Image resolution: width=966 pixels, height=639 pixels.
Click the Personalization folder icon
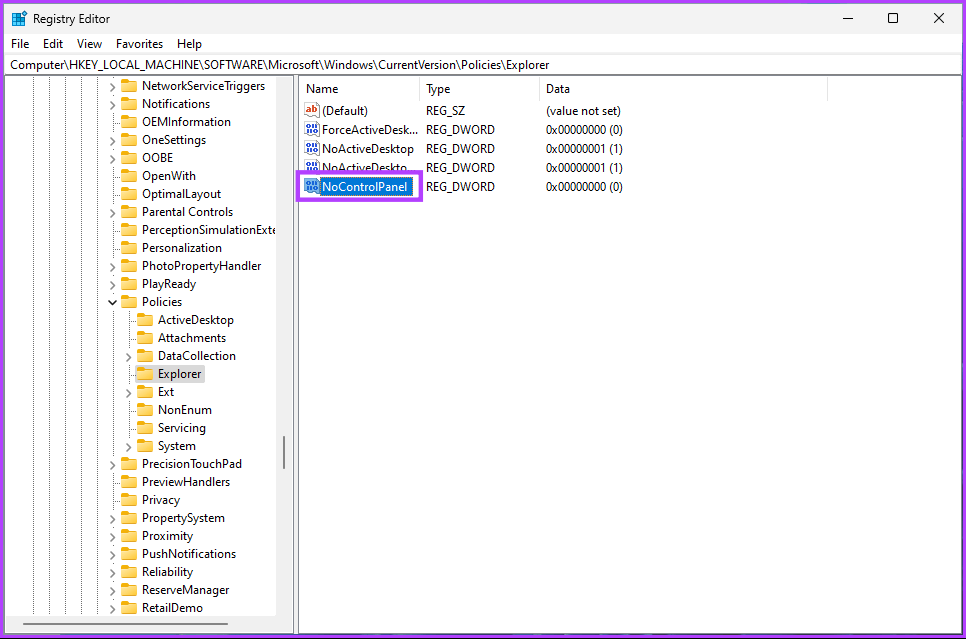coord(129,248)
